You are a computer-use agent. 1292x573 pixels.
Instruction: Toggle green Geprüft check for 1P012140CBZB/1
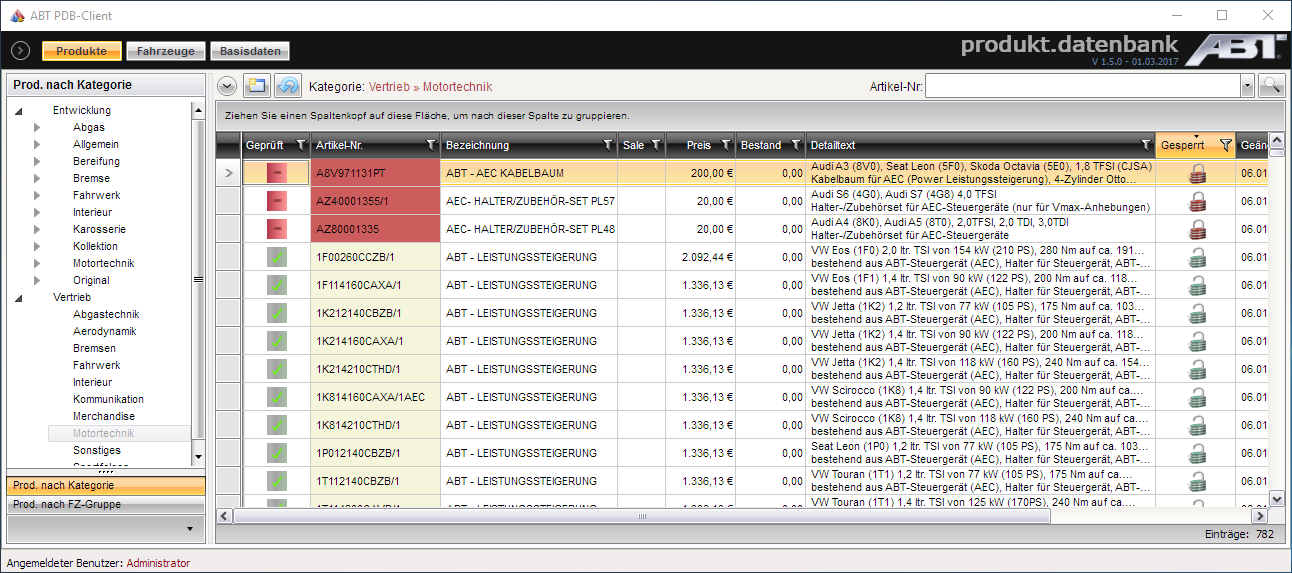[276, 453]
